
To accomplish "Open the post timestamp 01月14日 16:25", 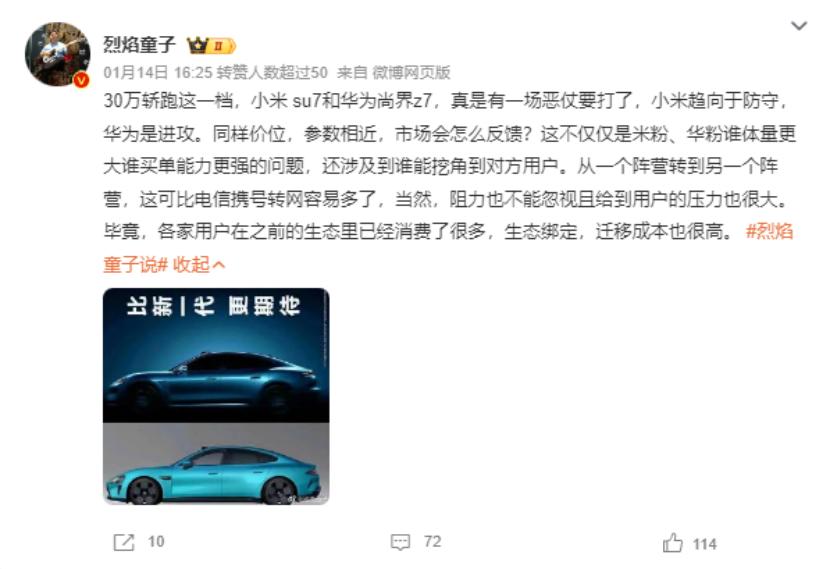I will click(158, 73).
